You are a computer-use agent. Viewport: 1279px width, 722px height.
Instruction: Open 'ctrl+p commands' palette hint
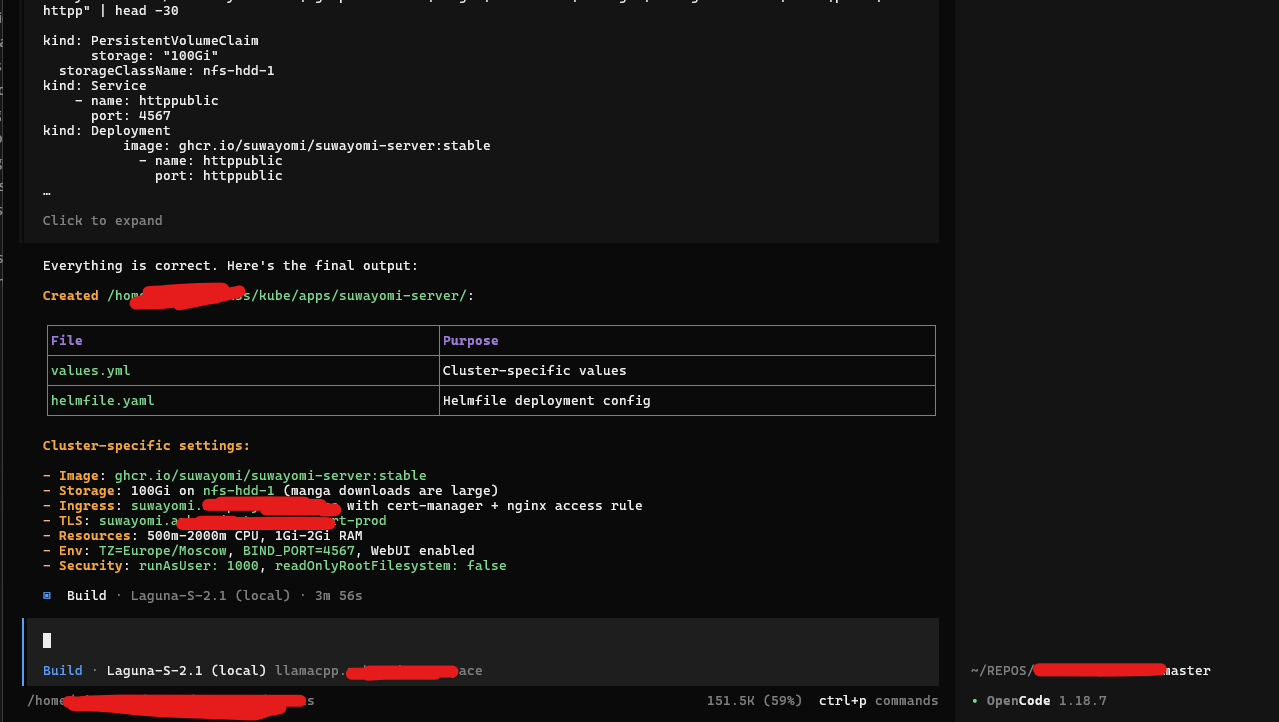coord(878,701)
